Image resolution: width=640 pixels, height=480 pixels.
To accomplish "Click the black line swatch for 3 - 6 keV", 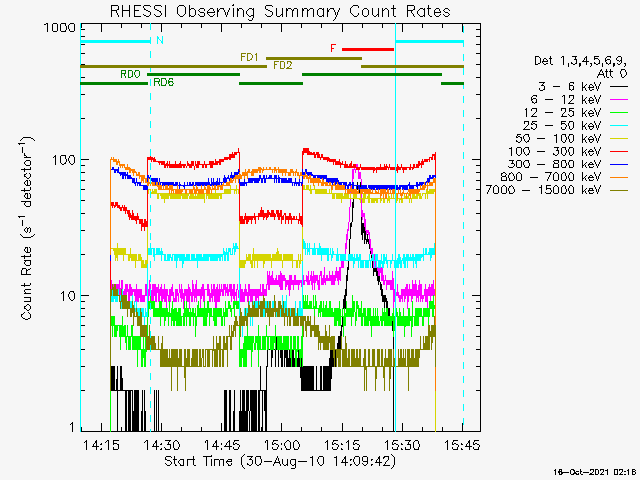I will point(619,87).
